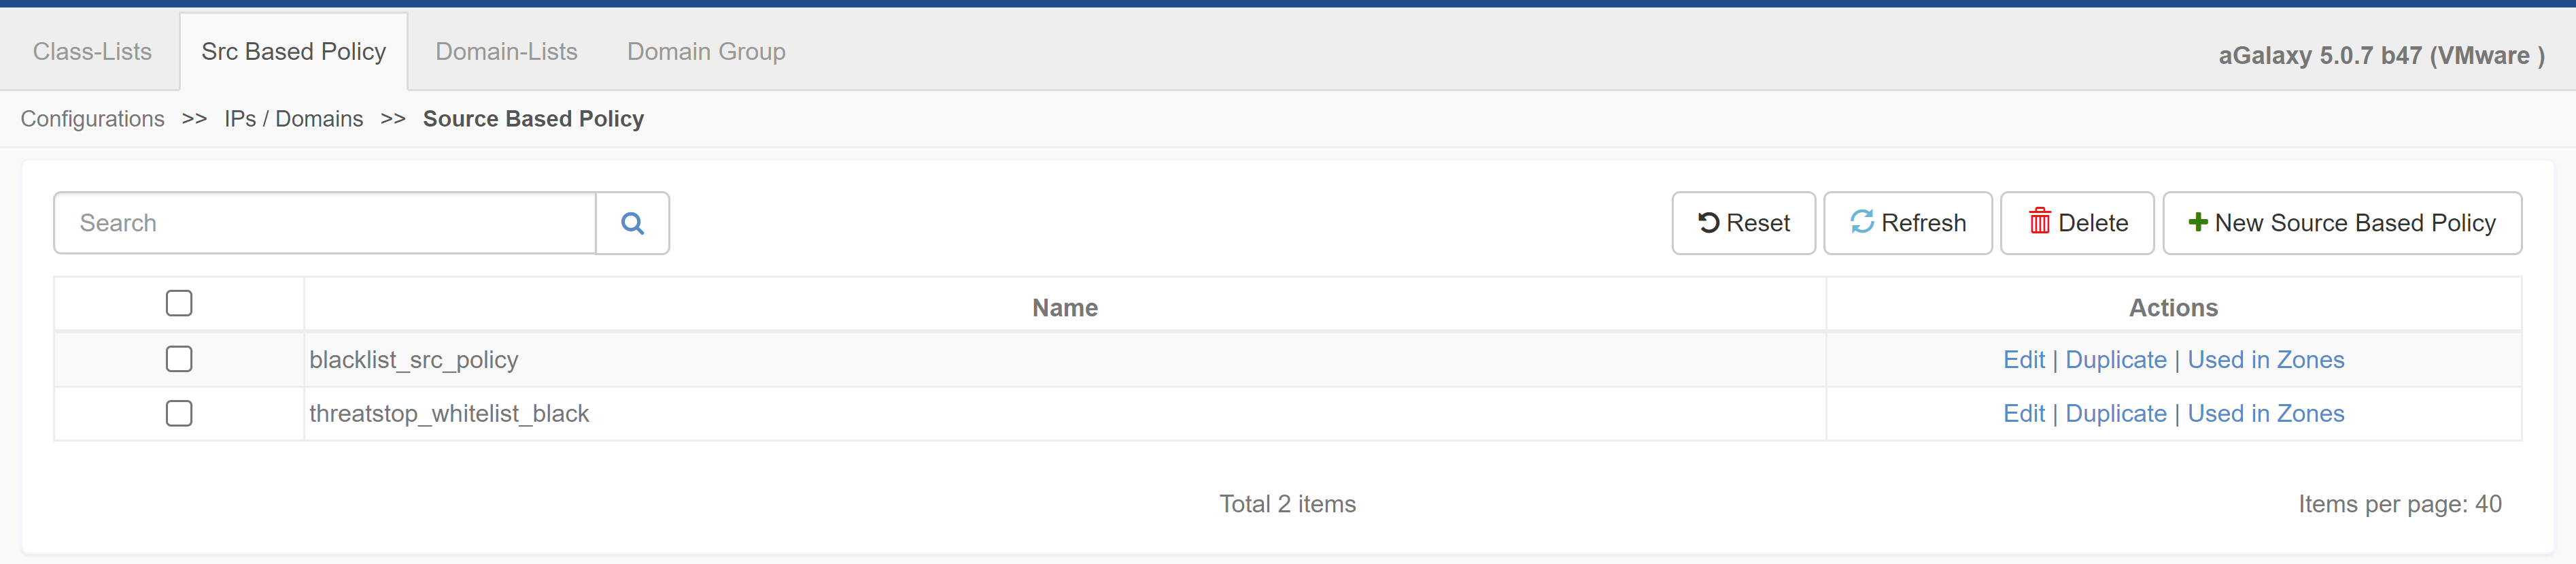Edit the threatstop_whitelist_black entry
Viewport: 2576px width, 564px height.
2023,414
